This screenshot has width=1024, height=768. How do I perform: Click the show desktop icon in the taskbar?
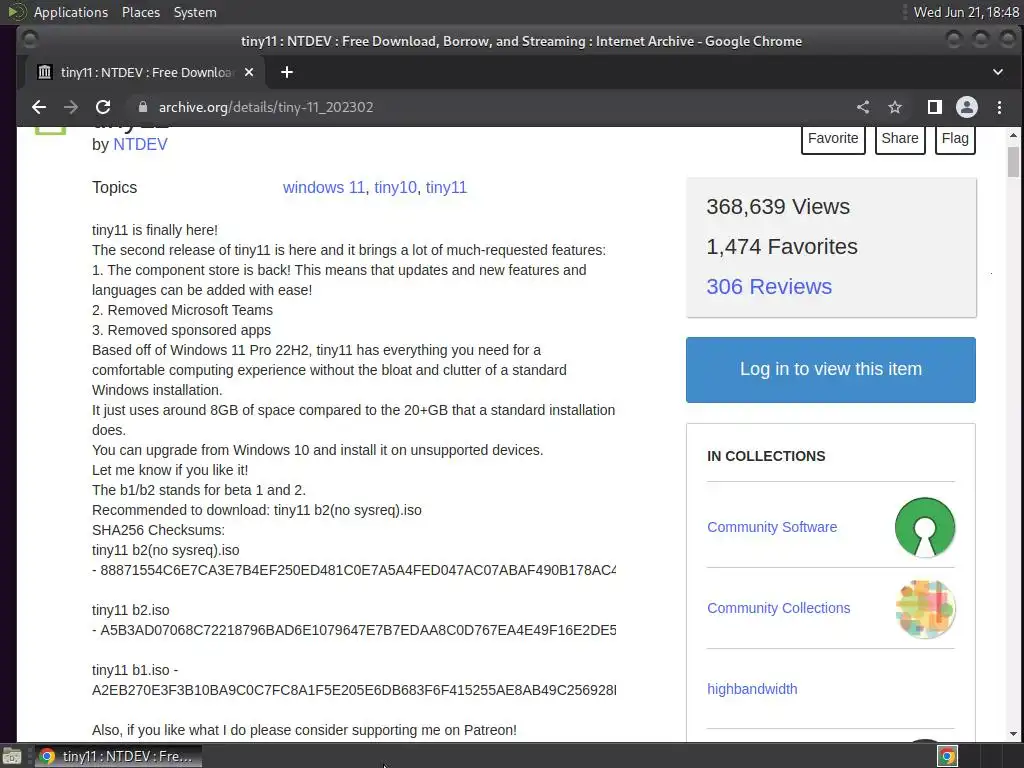12,756
